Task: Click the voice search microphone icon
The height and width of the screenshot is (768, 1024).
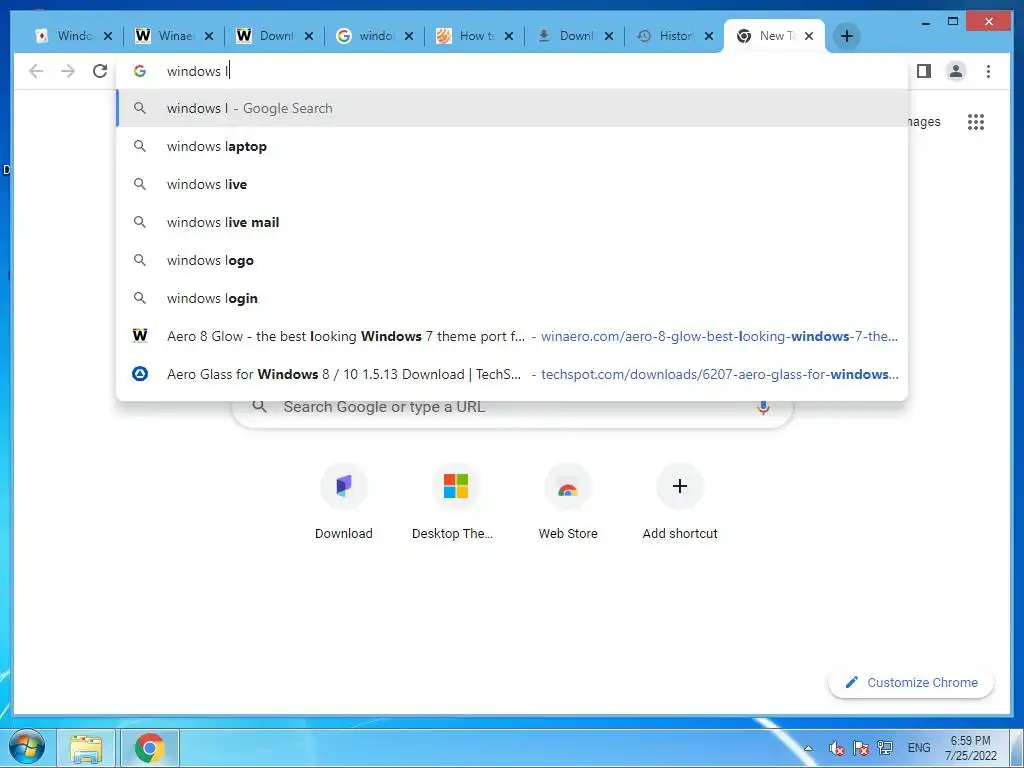Action: pos(763,407)
